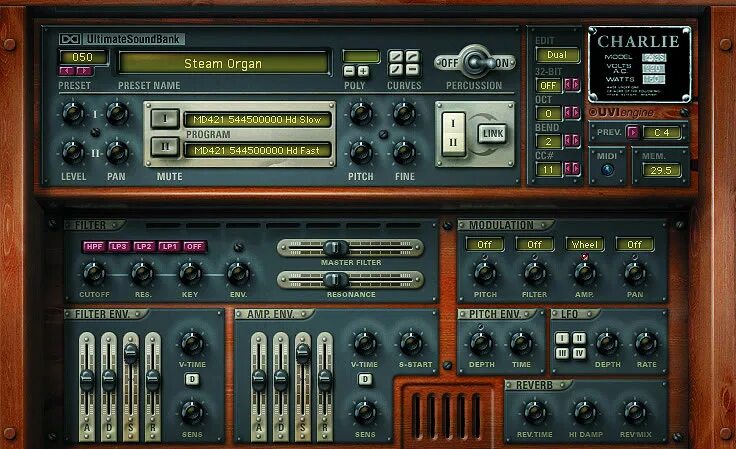
Task: Click the C 4 preview note display
Action: point(661,133)
